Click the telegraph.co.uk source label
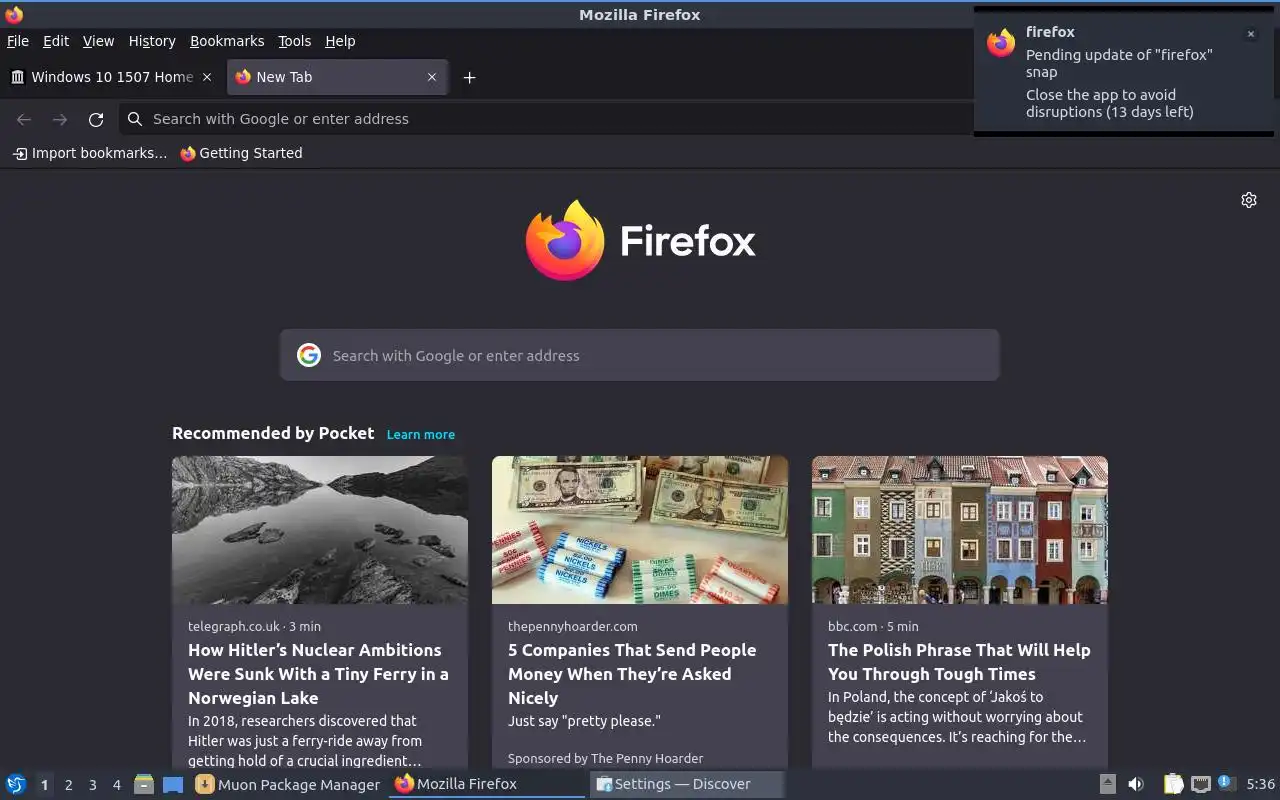 coord(234,626)
